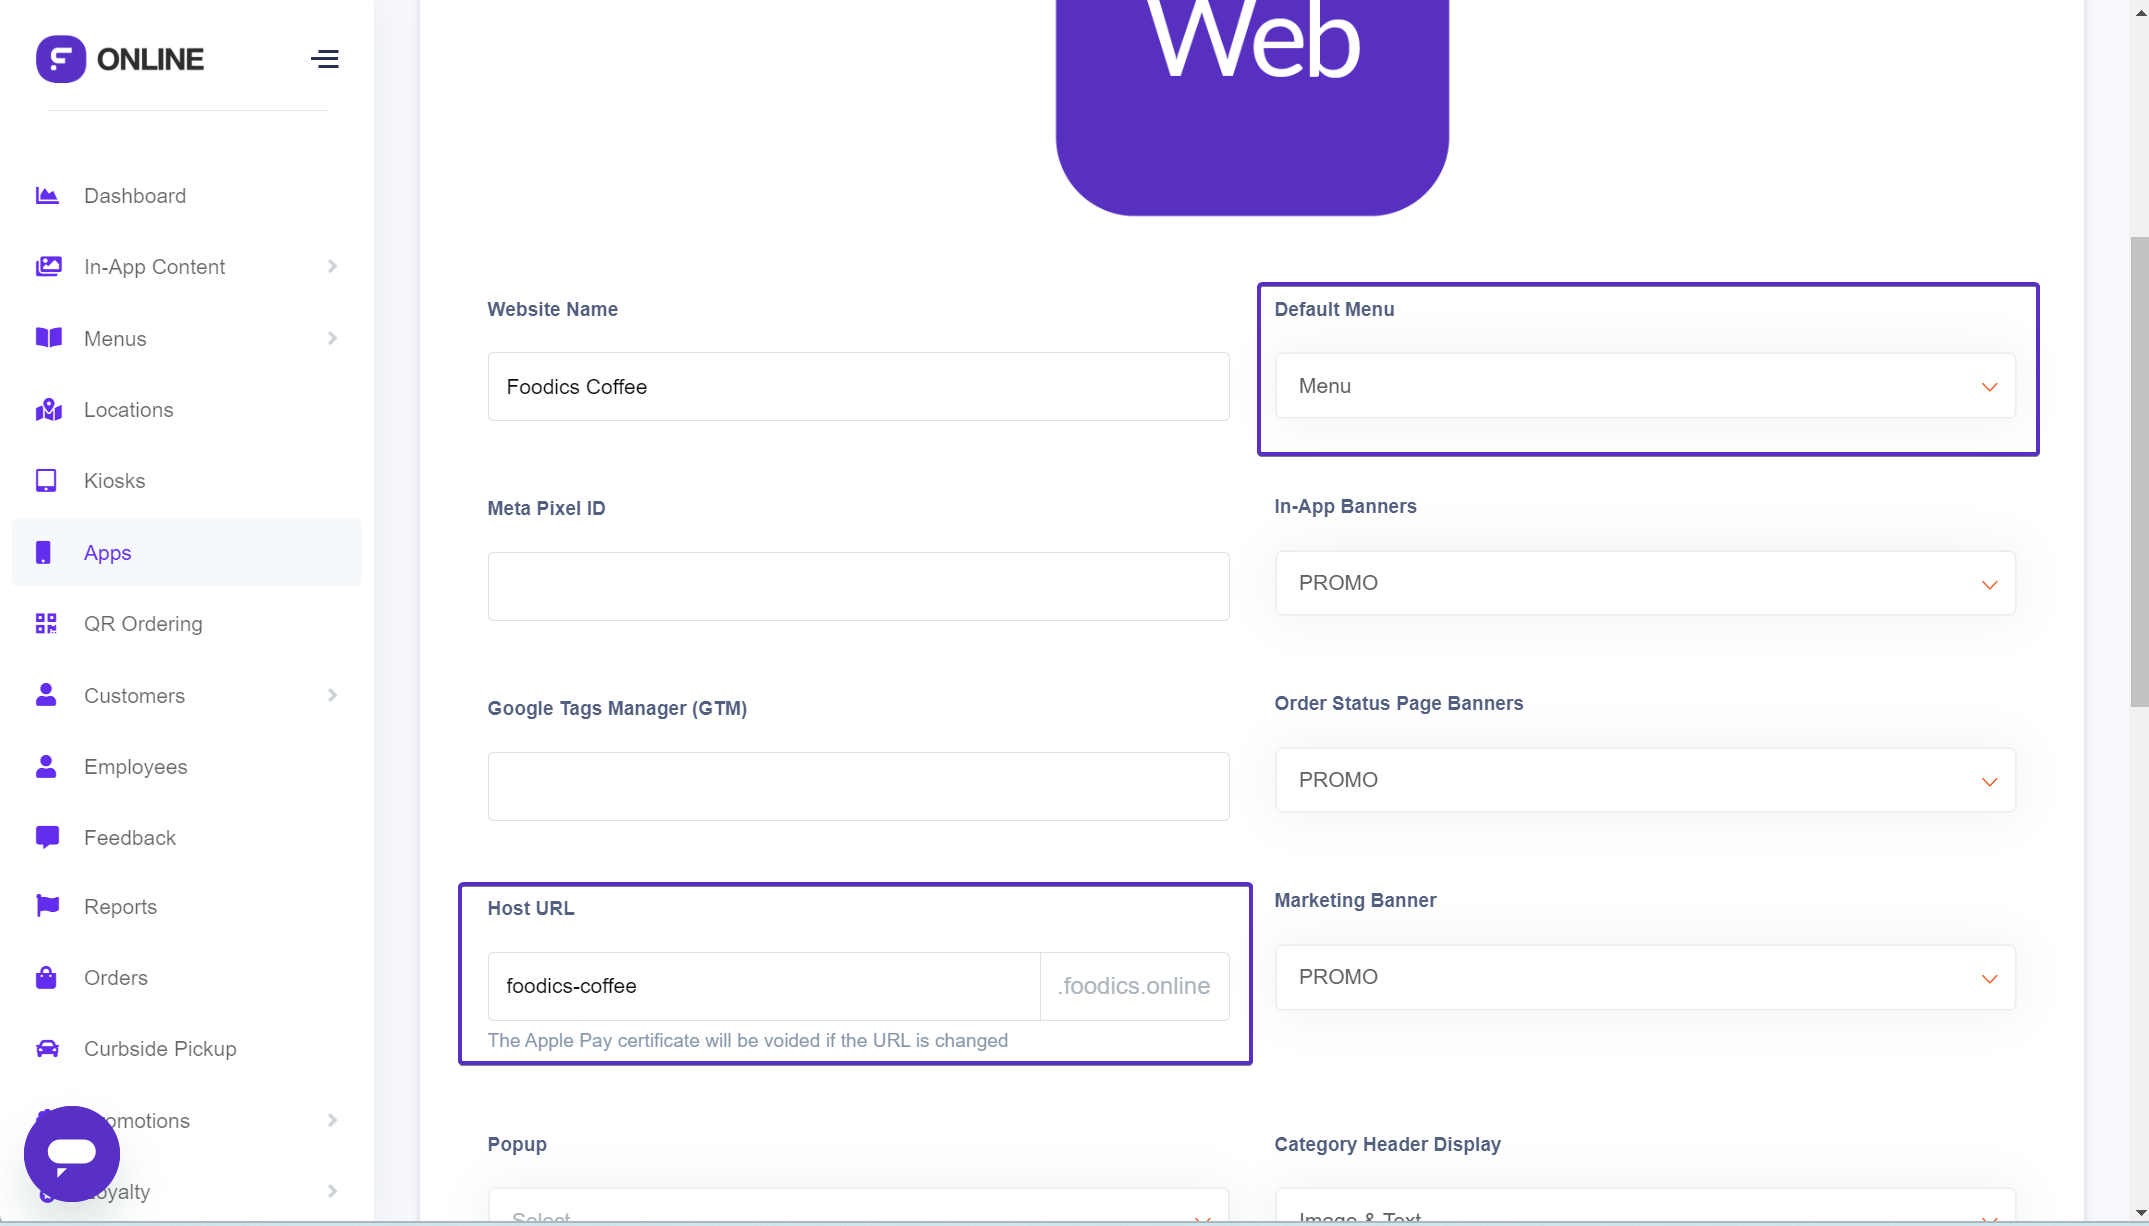Click the Apple Pay certificate warning text
The height and width of the screenshot is (1226, 2149).
748,1040
